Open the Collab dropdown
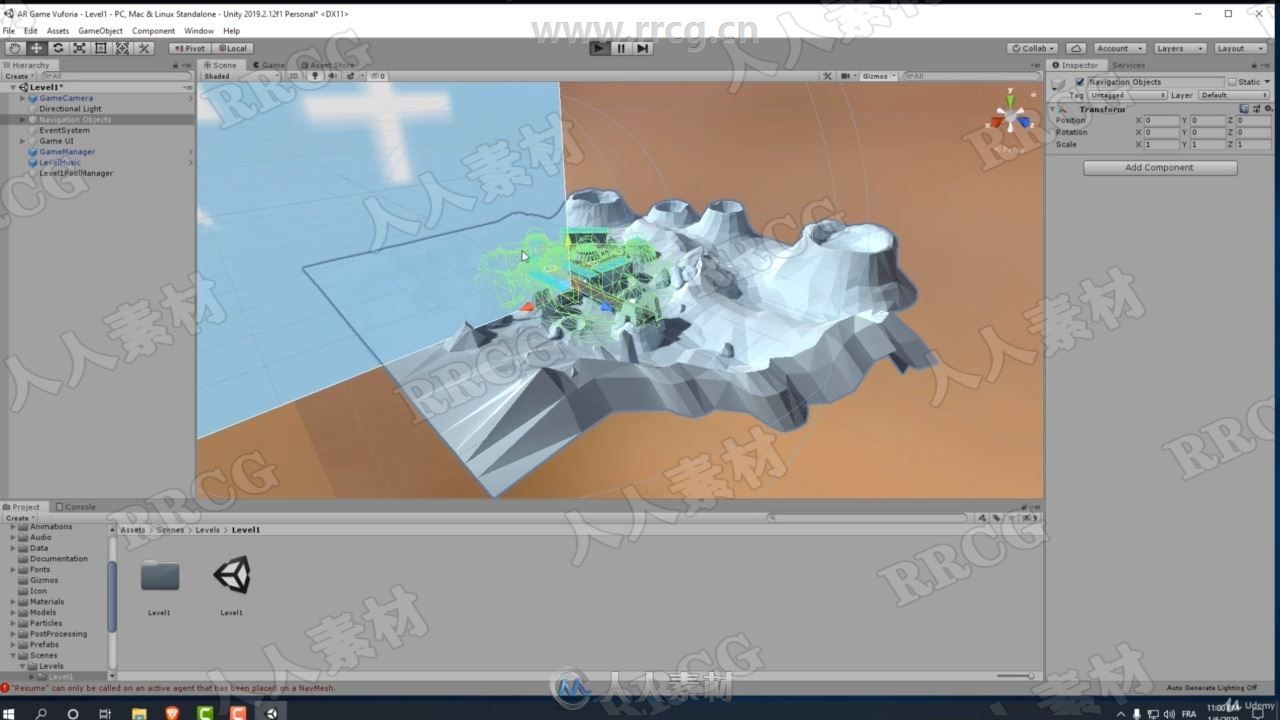Image resolution: width=1280 pixels, height=720 pixels. [1034, 48]
